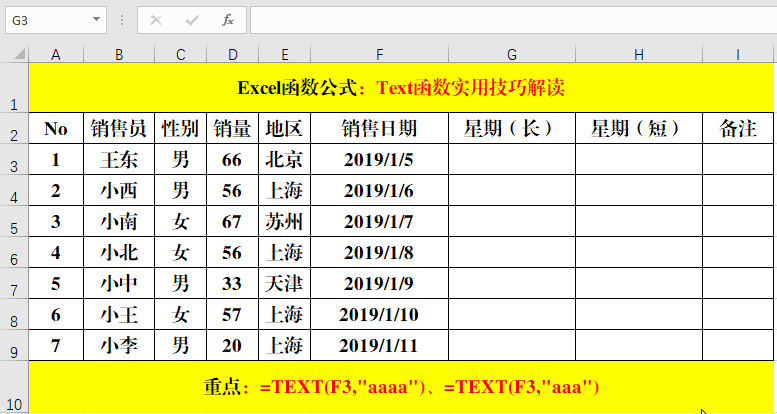Select the date cell '2019/1/10'
The image size is (777, 414).
click(380, 314)
